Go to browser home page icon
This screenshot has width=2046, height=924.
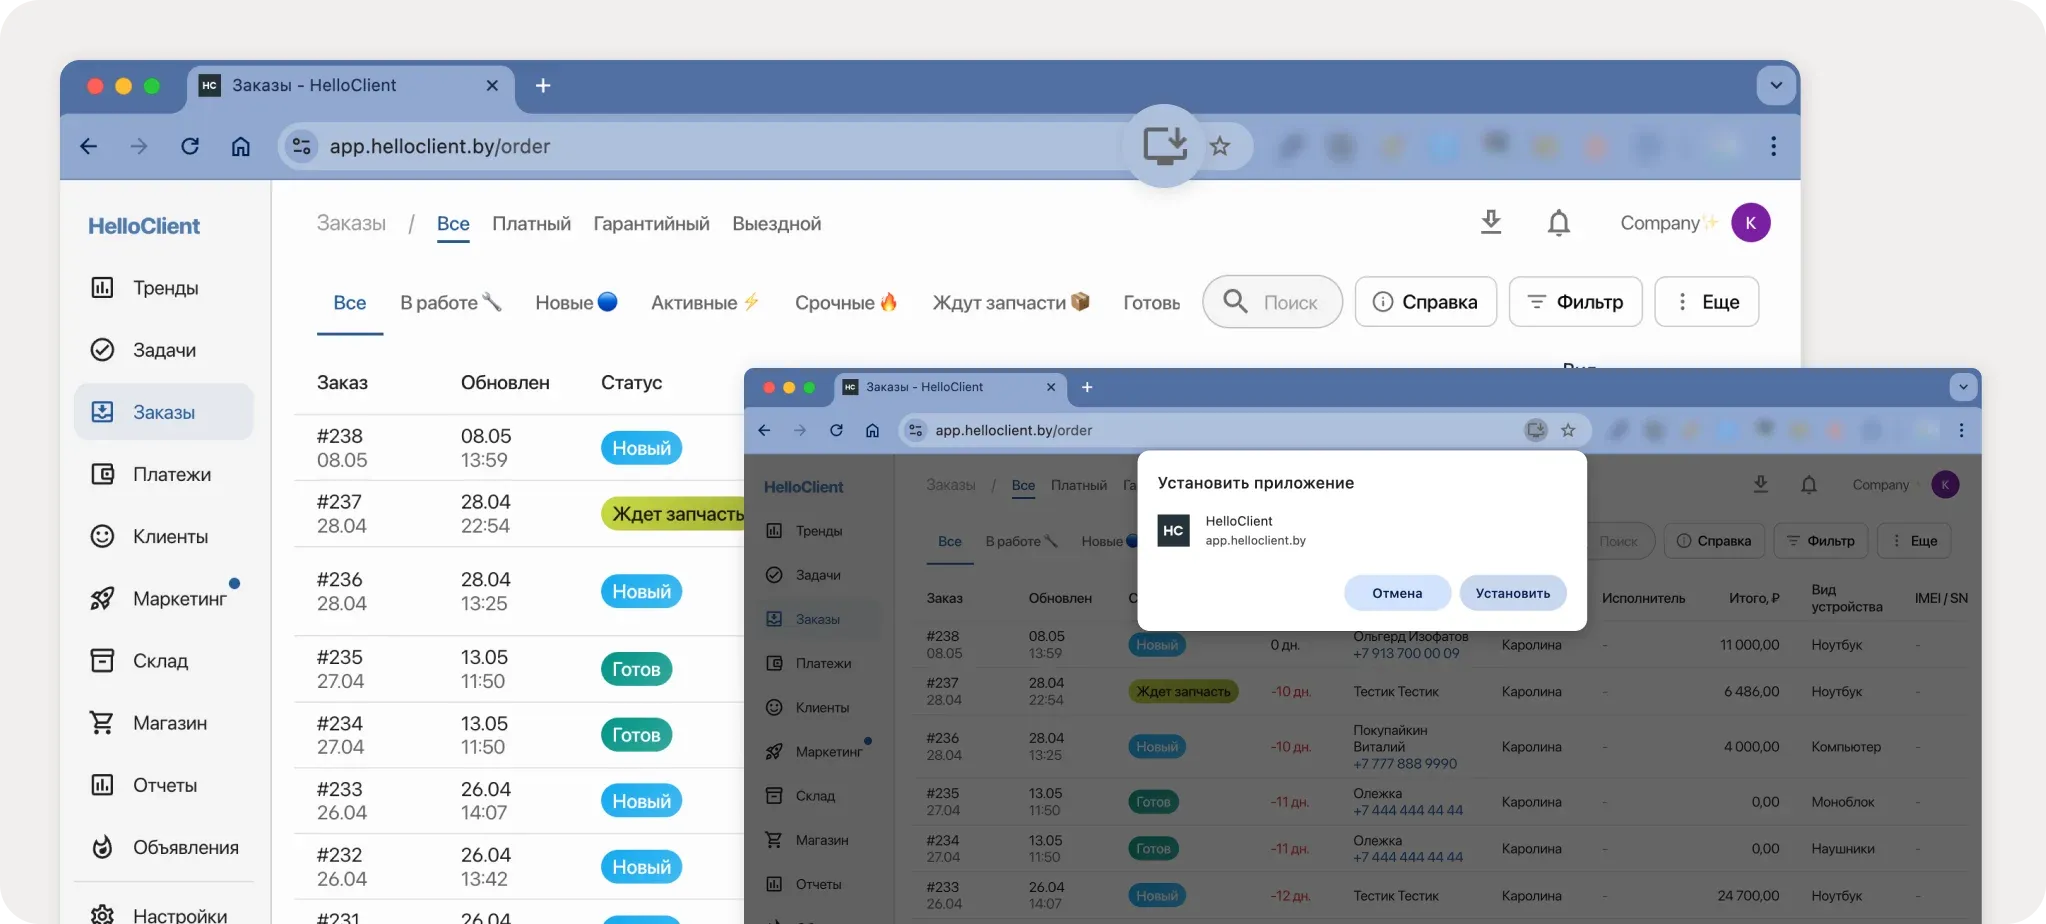pyautogui.click(x=241, y=146)
